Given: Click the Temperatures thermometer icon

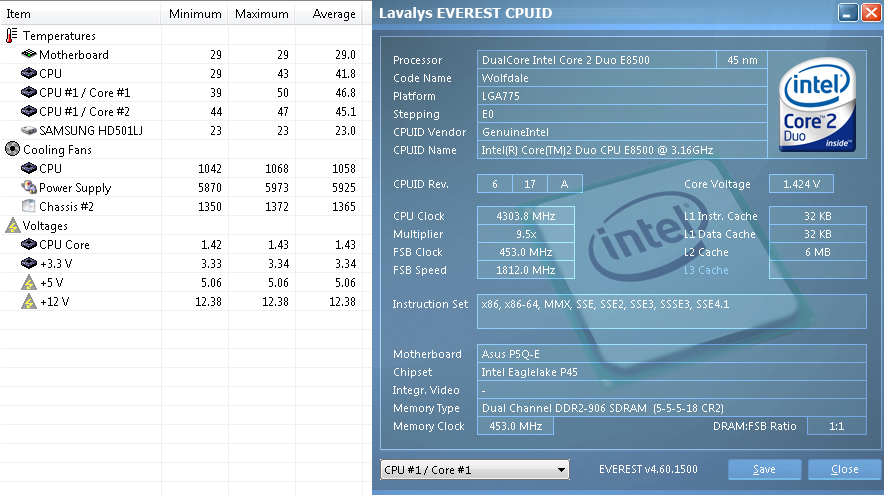Looking at the screenshot, I should click(x=11, y=36).
